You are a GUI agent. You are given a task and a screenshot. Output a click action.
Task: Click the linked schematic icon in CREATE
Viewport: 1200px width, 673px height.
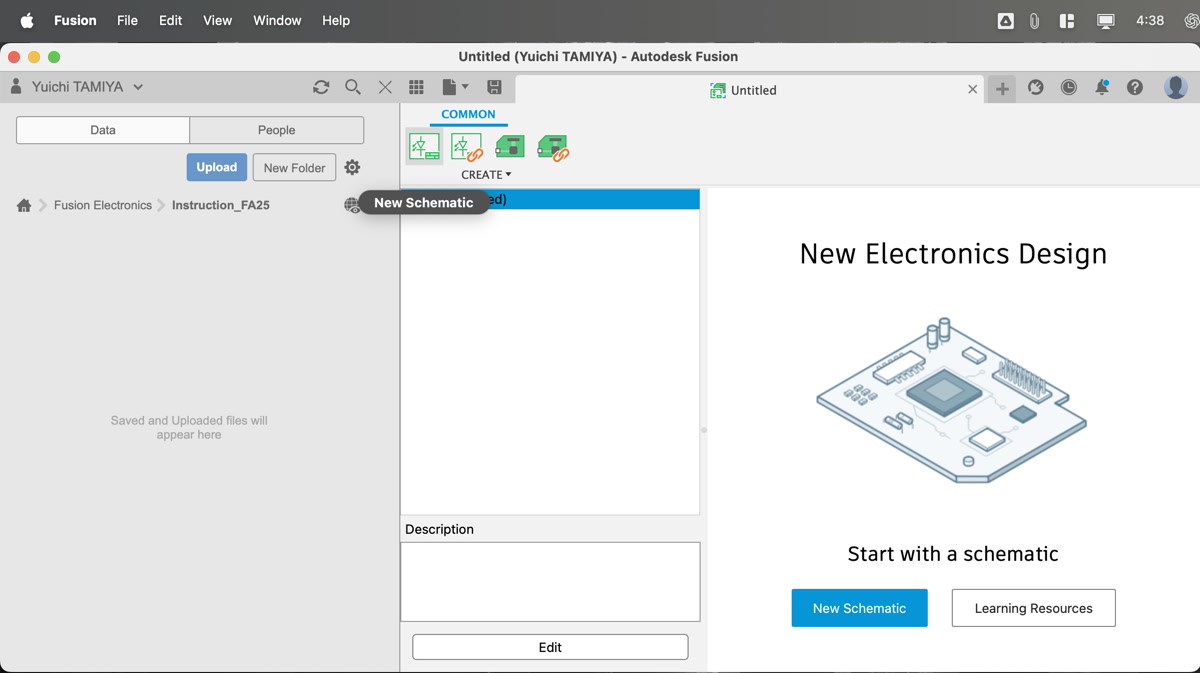pyautogui.click(x=467, y=147)
